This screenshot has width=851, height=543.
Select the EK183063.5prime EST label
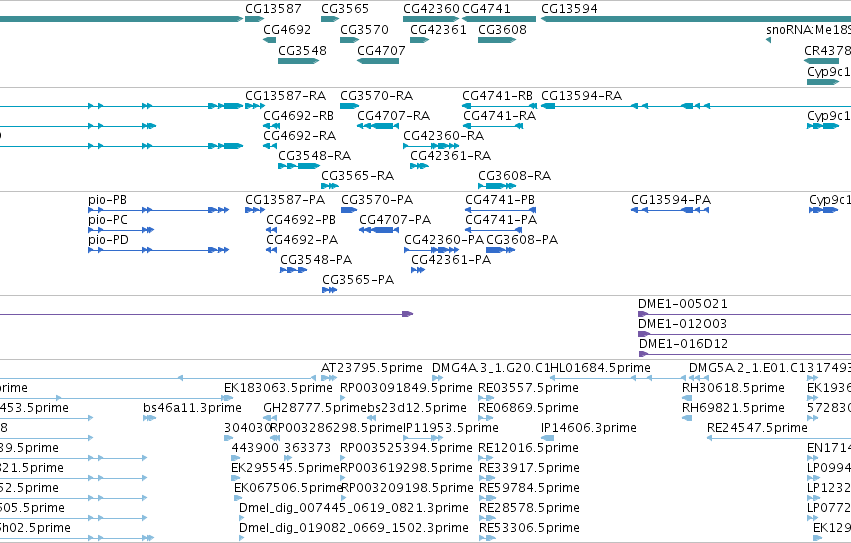tap(278, 388)
